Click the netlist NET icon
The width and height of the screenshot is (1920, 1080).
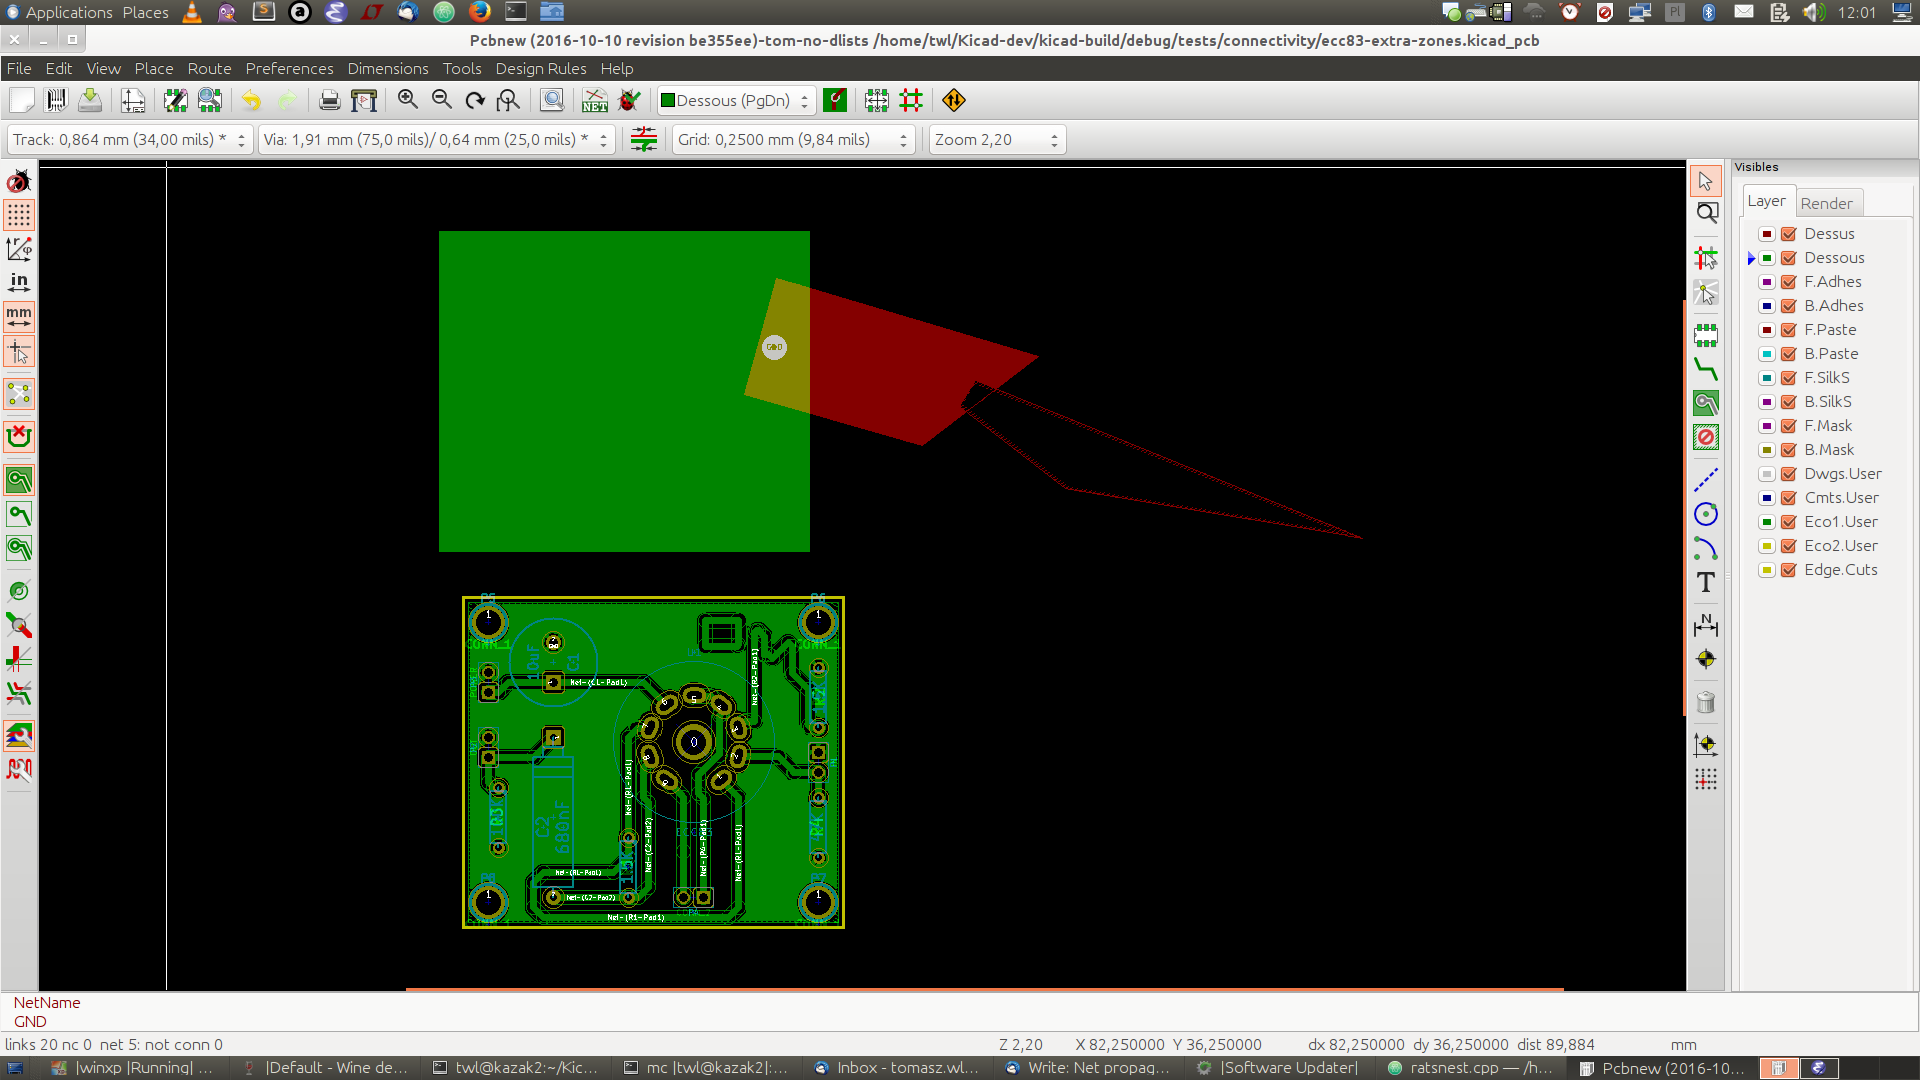(x=595, y=100)
